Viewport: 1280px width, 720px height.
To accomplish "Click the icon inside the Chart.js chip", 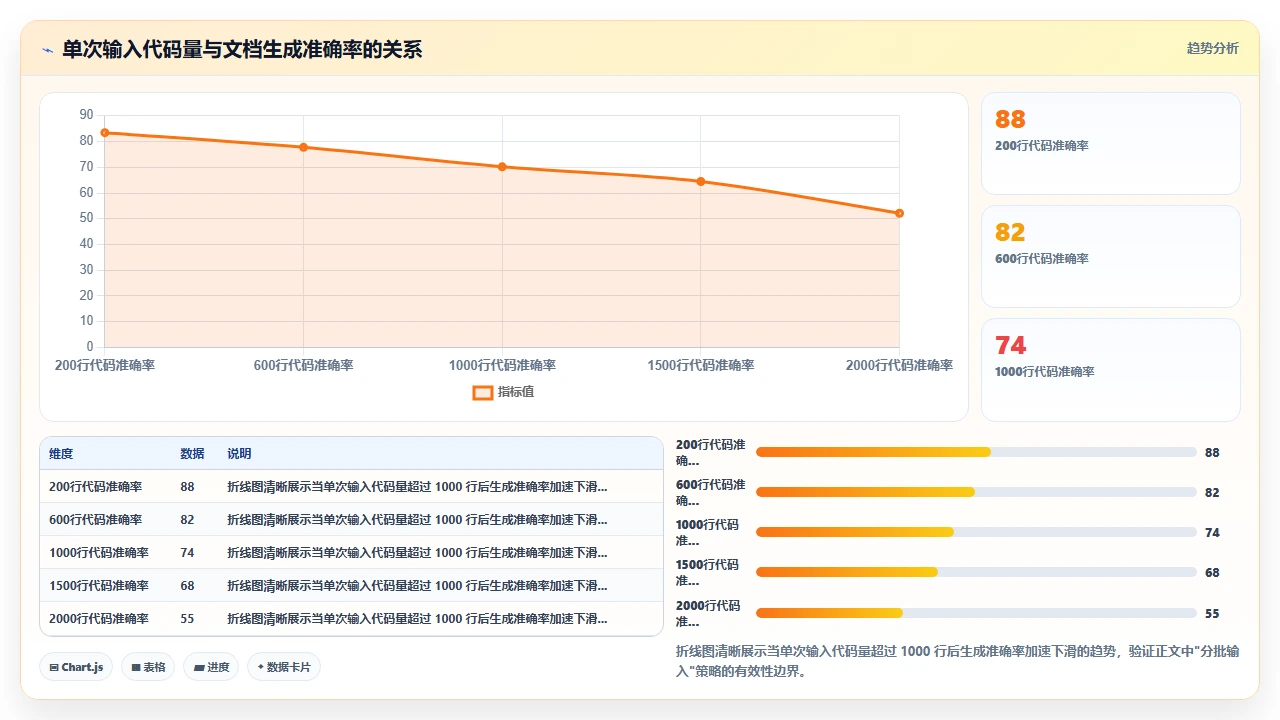I will [54, 667].
